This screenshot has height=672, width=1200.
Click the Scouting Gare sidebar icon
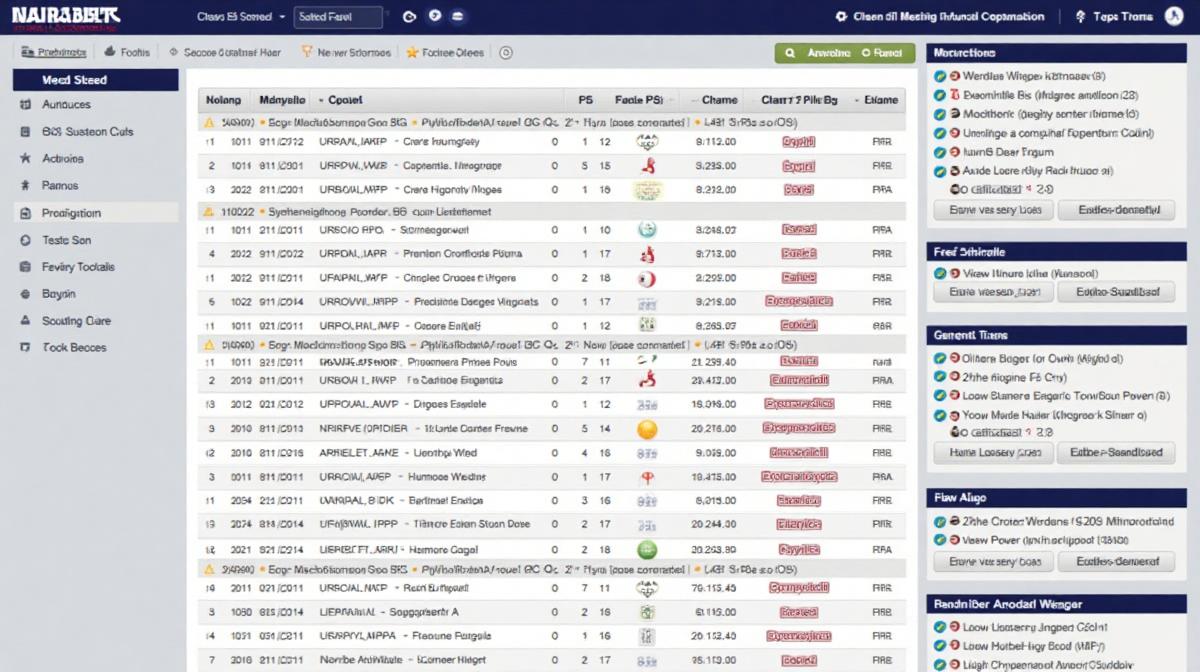24,321
